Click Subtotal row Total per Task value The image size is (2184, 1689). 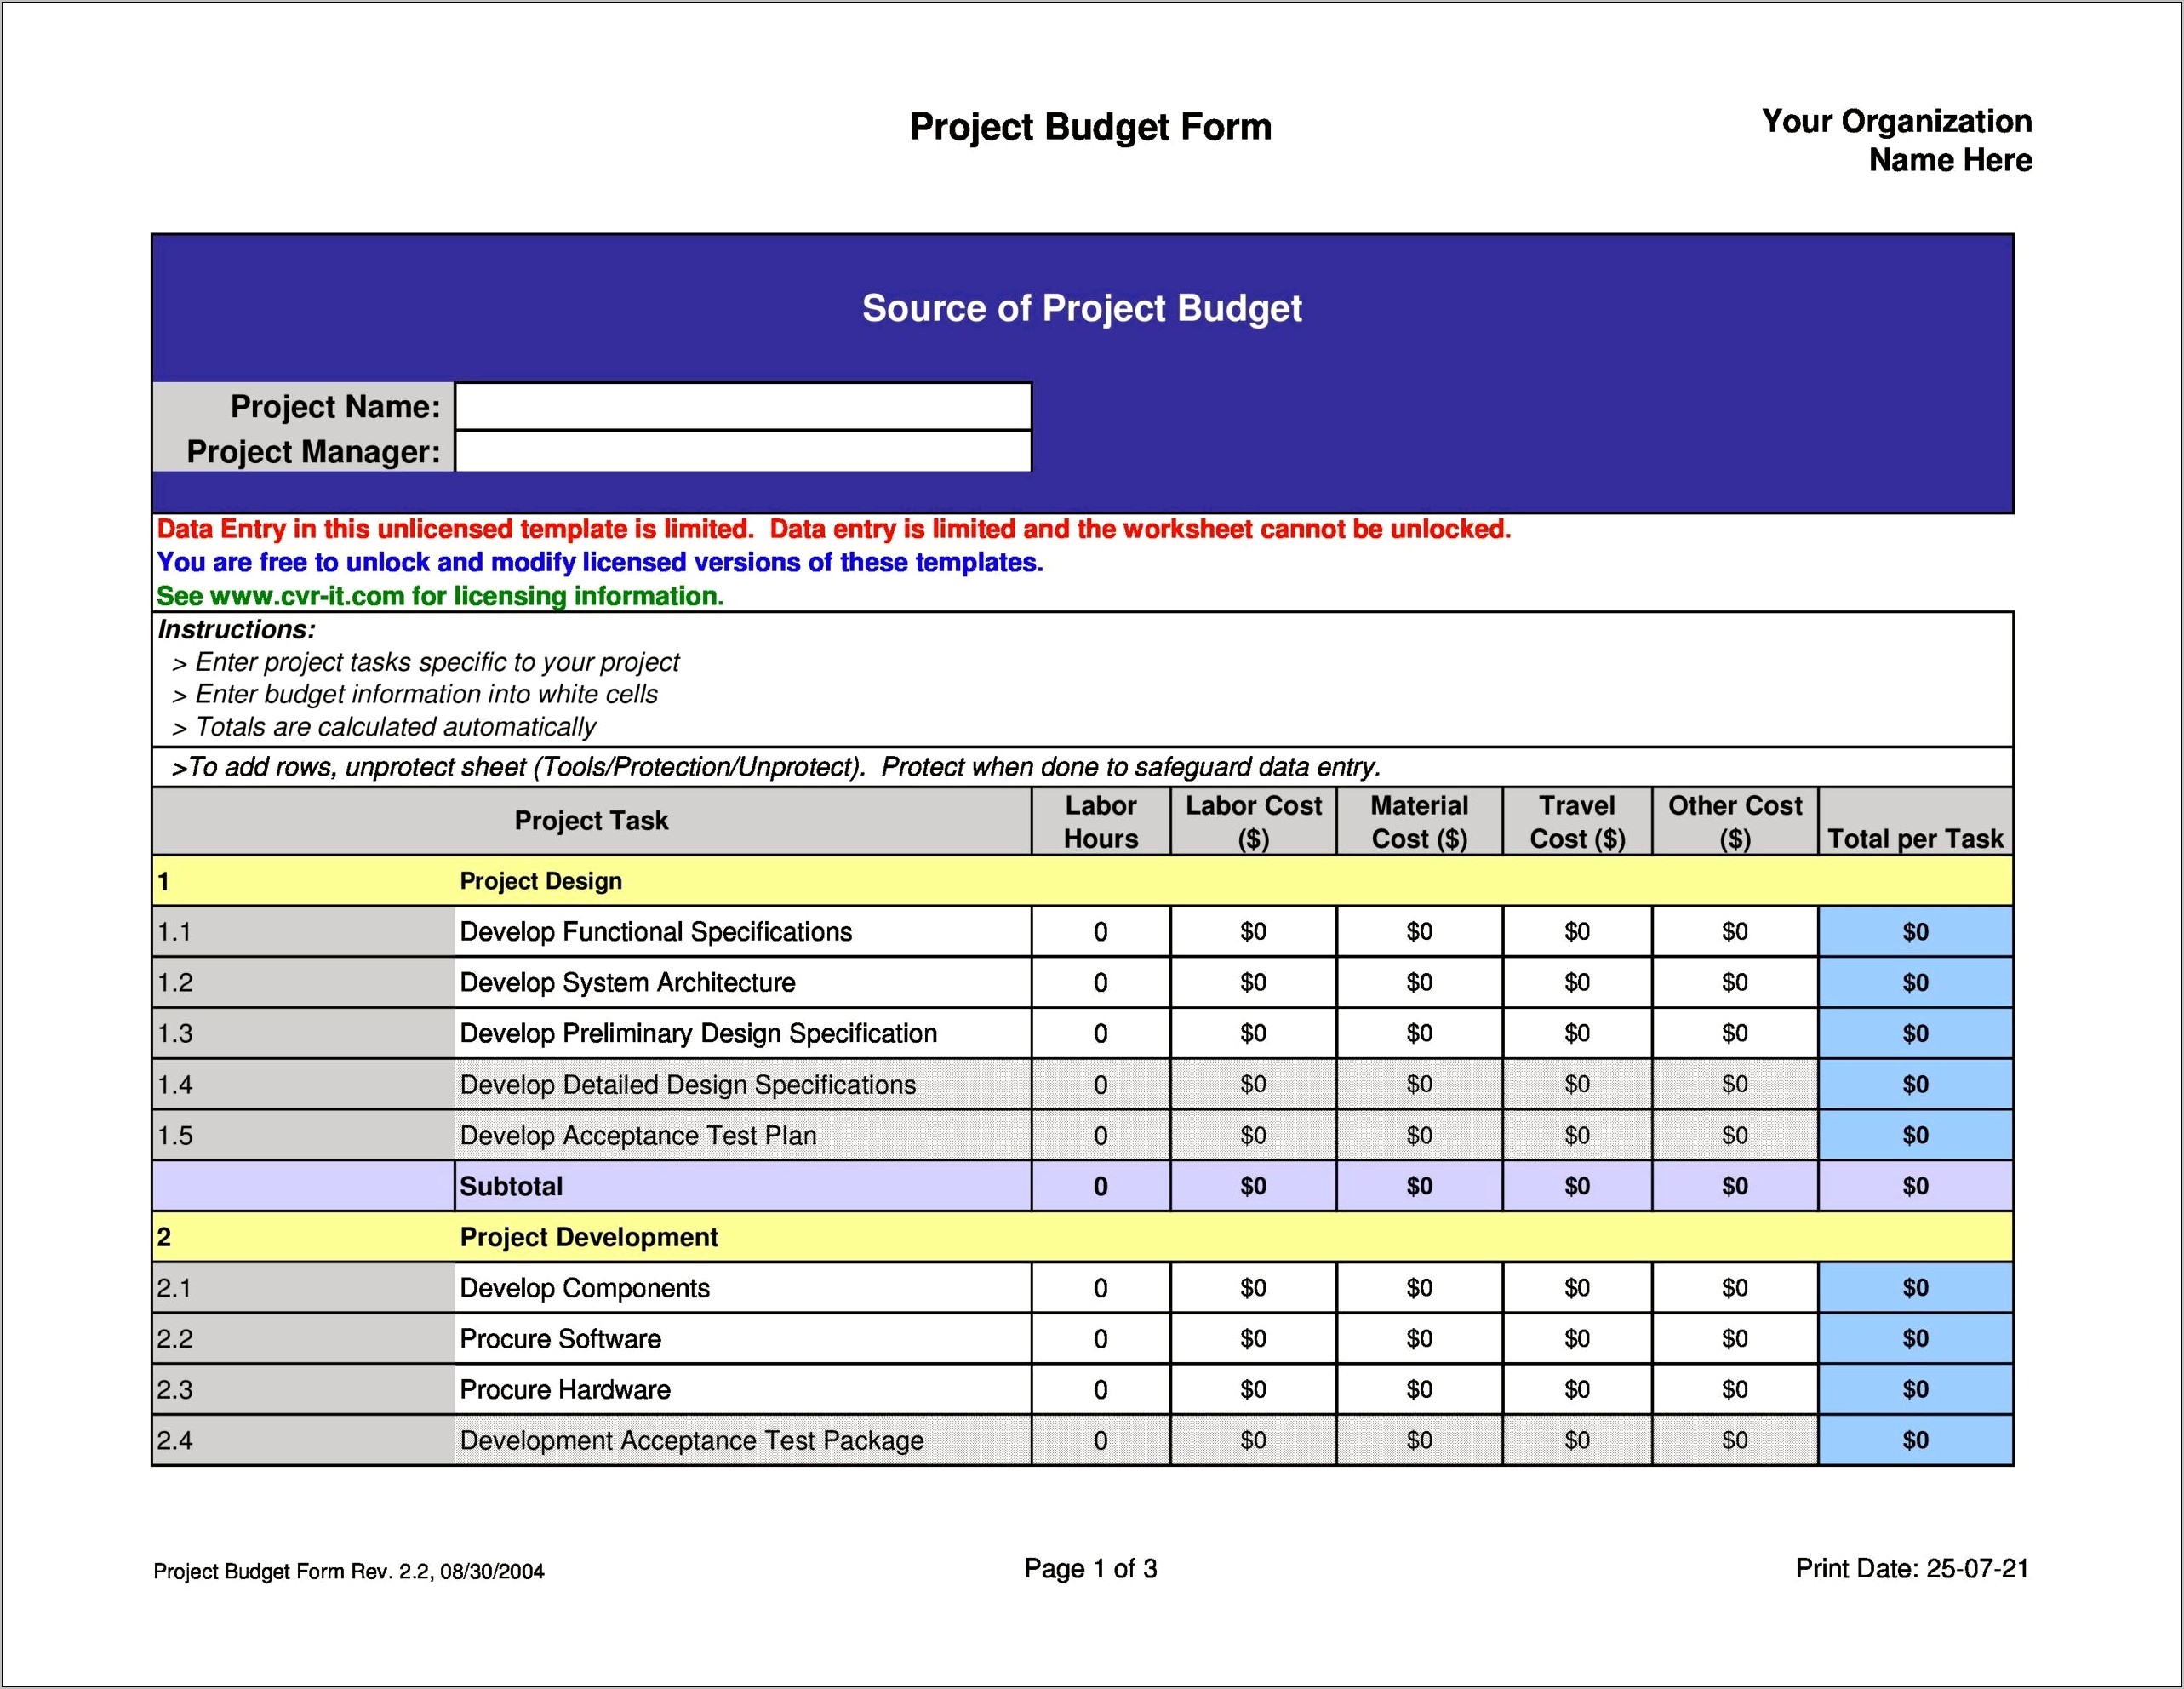(x=1916, y=1186)
